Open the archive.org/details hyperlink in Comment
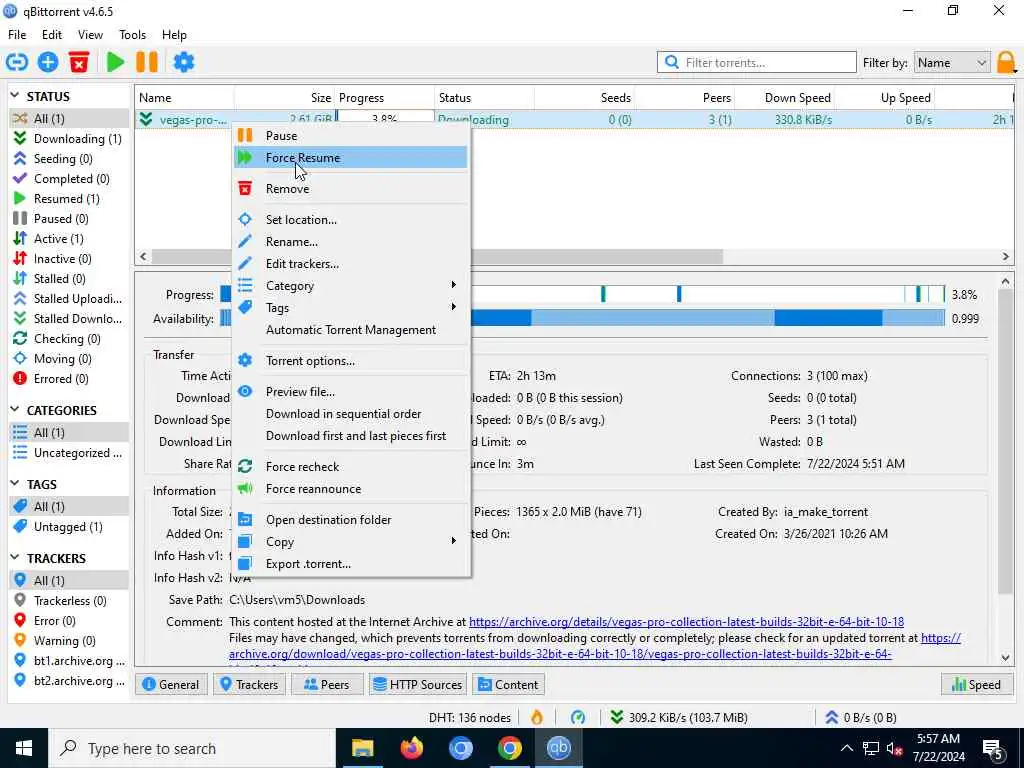Screen dimensions: 1024x768 [x=686, y=622]
